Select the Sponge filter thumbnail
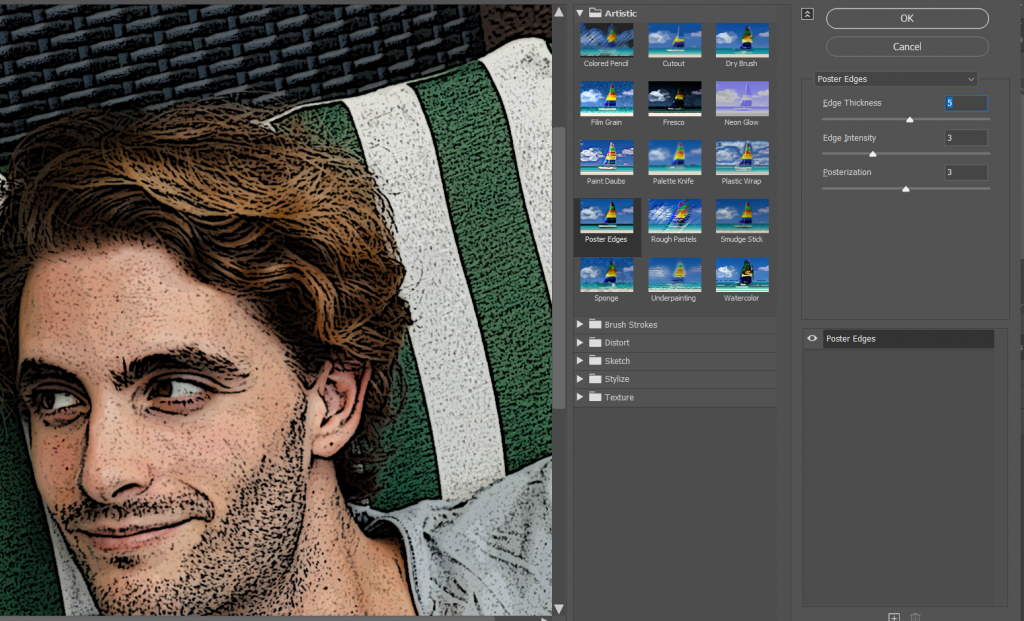This screenshot has height=621, width=1024. pos(606,275)
